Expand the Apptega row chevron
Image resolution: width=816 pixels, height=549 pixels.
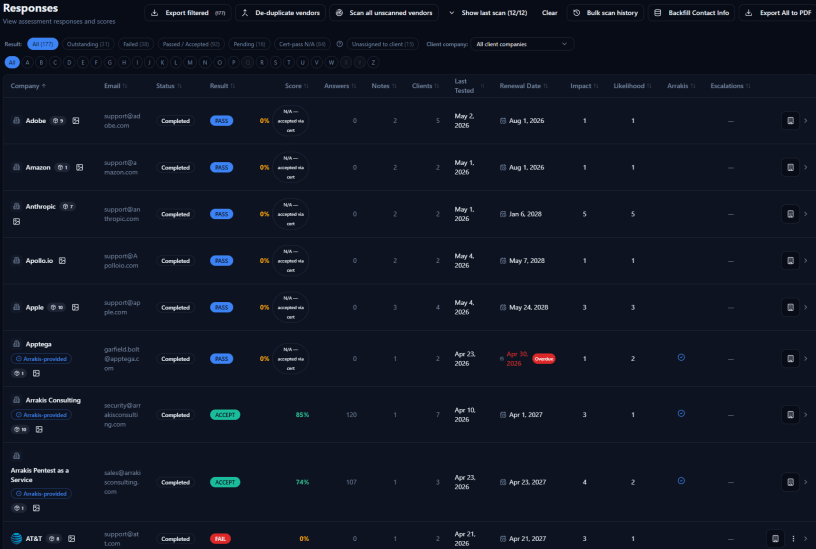point(806,359)
